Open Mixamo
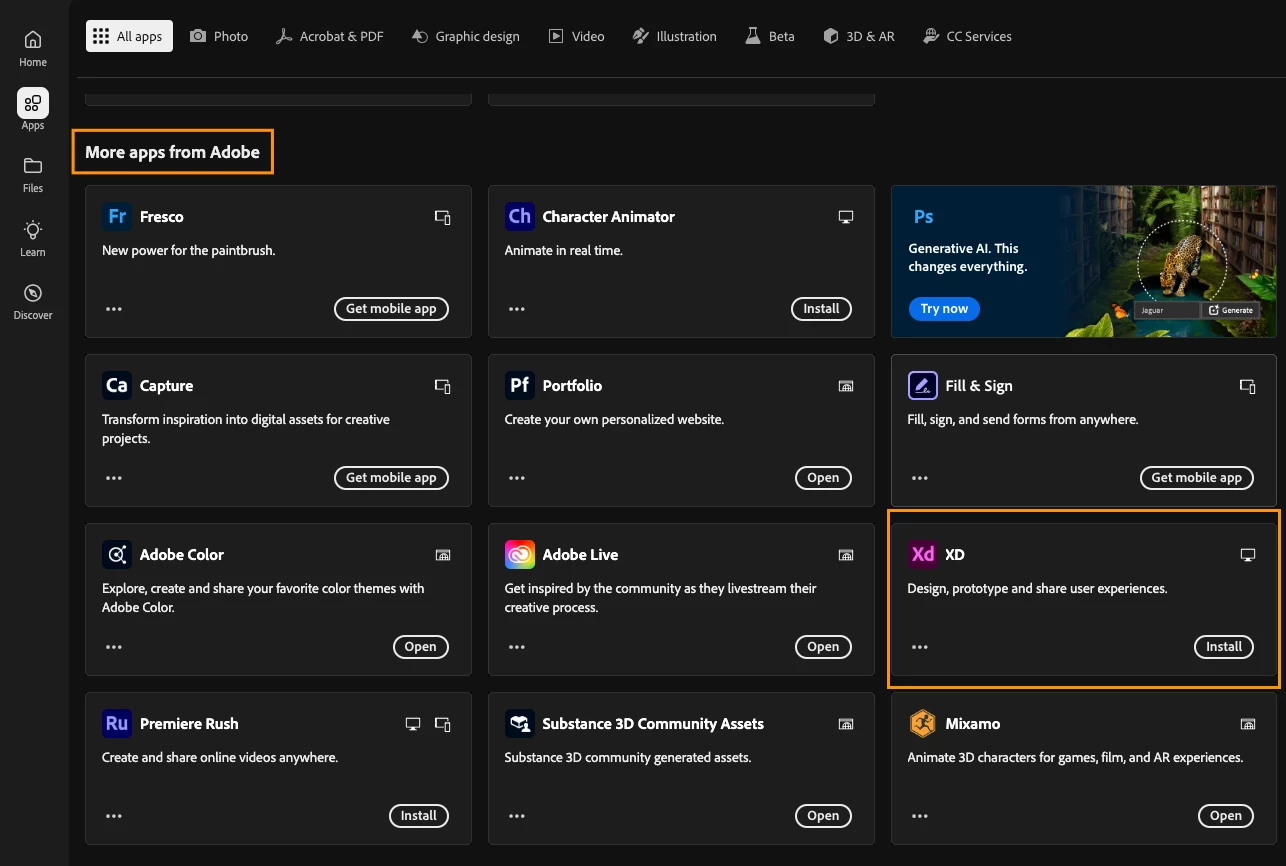Viewport: 1286px width, 866px height. tap(1226, 816)
